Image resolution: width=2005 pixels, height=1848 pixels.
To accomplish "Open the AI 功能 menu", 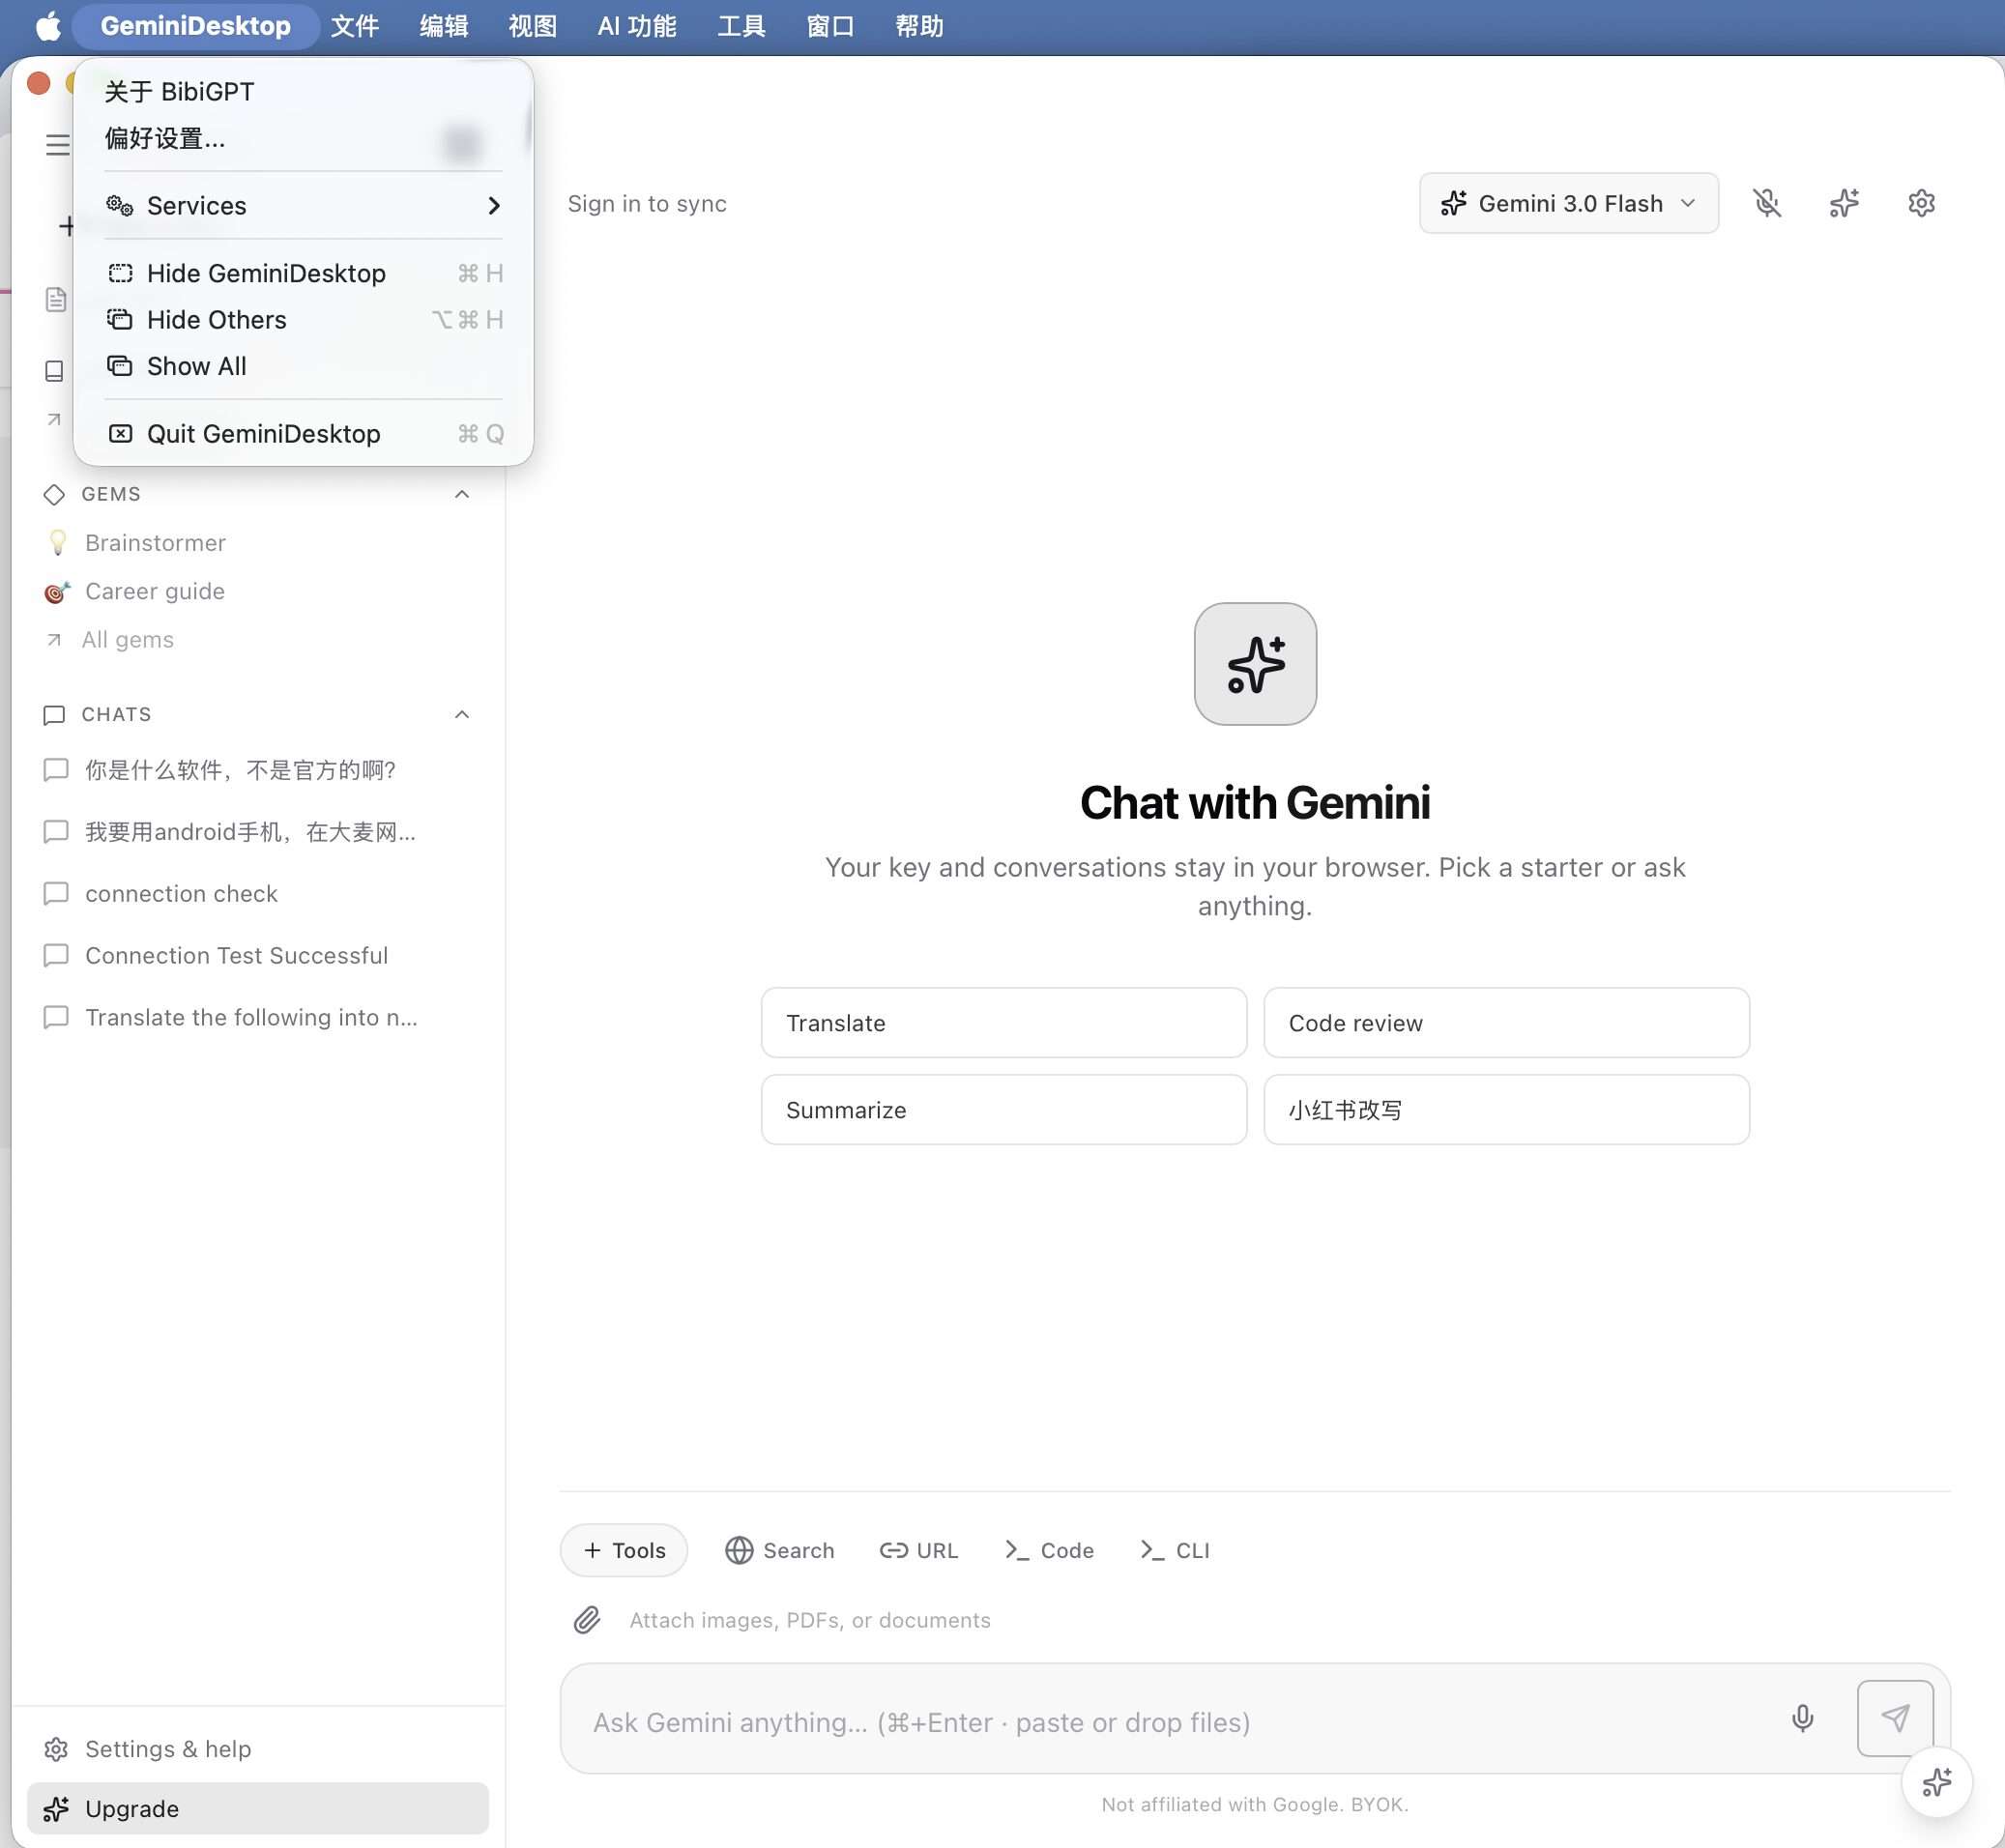I will tap(637, 26).
